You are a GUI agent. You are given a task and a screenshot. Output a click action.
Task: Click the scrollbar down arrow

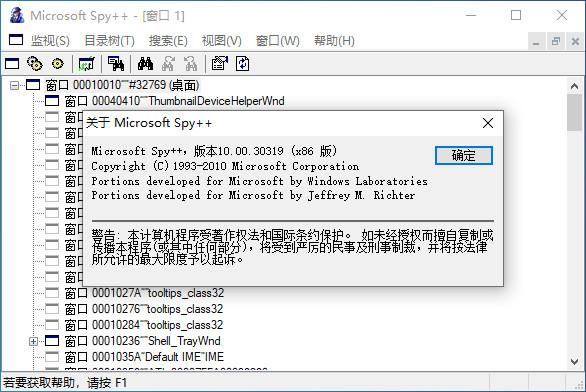(574, 361)
